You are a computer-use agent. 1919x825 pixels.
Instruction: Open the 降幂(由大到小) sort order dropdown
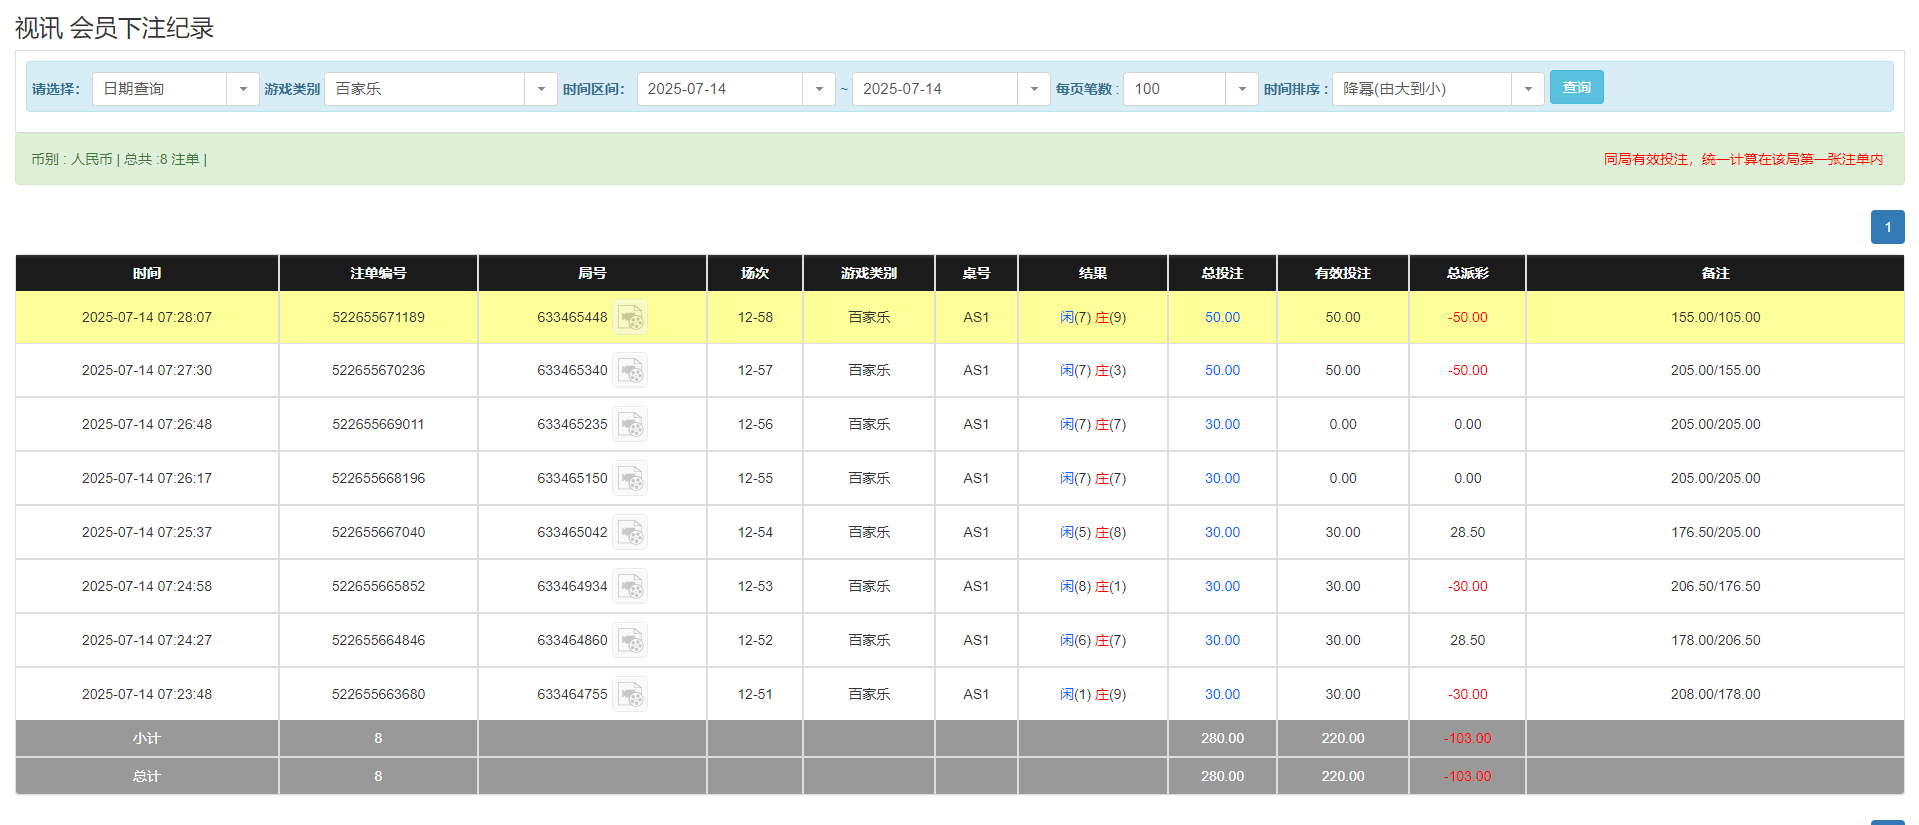pyautogui.click(x=1527, y=89)
